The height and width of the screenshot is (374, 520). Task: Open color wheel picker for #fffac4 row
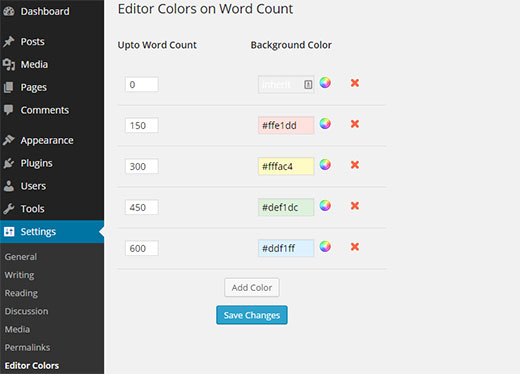point(325,164)
